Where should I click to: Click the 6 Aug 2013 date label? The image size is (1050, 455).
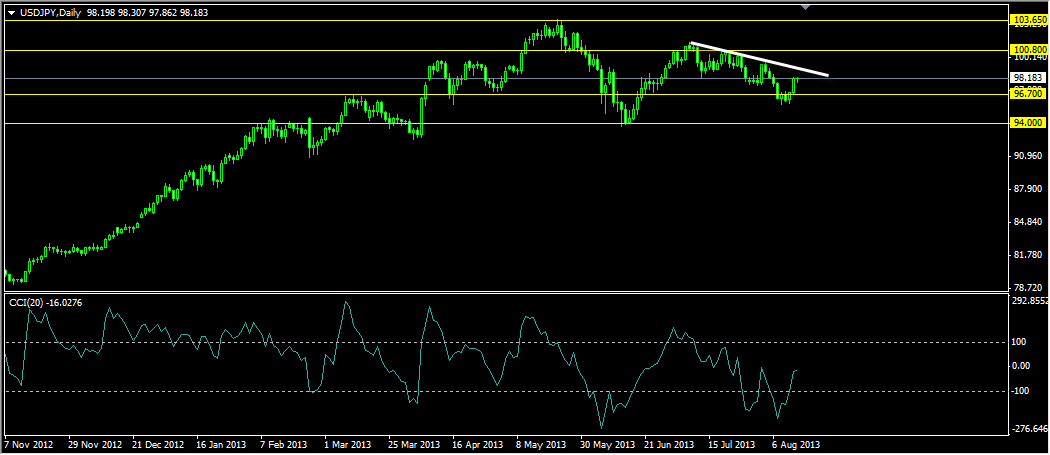click(x=796, y=445)
